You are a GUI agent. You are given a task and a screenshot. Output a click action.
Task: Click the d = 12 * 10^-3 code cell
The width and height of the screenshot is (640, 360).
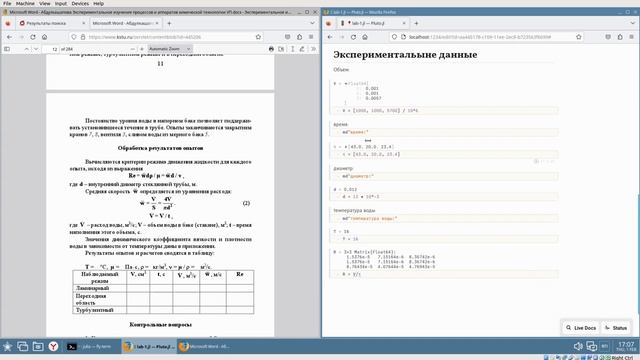445,197
